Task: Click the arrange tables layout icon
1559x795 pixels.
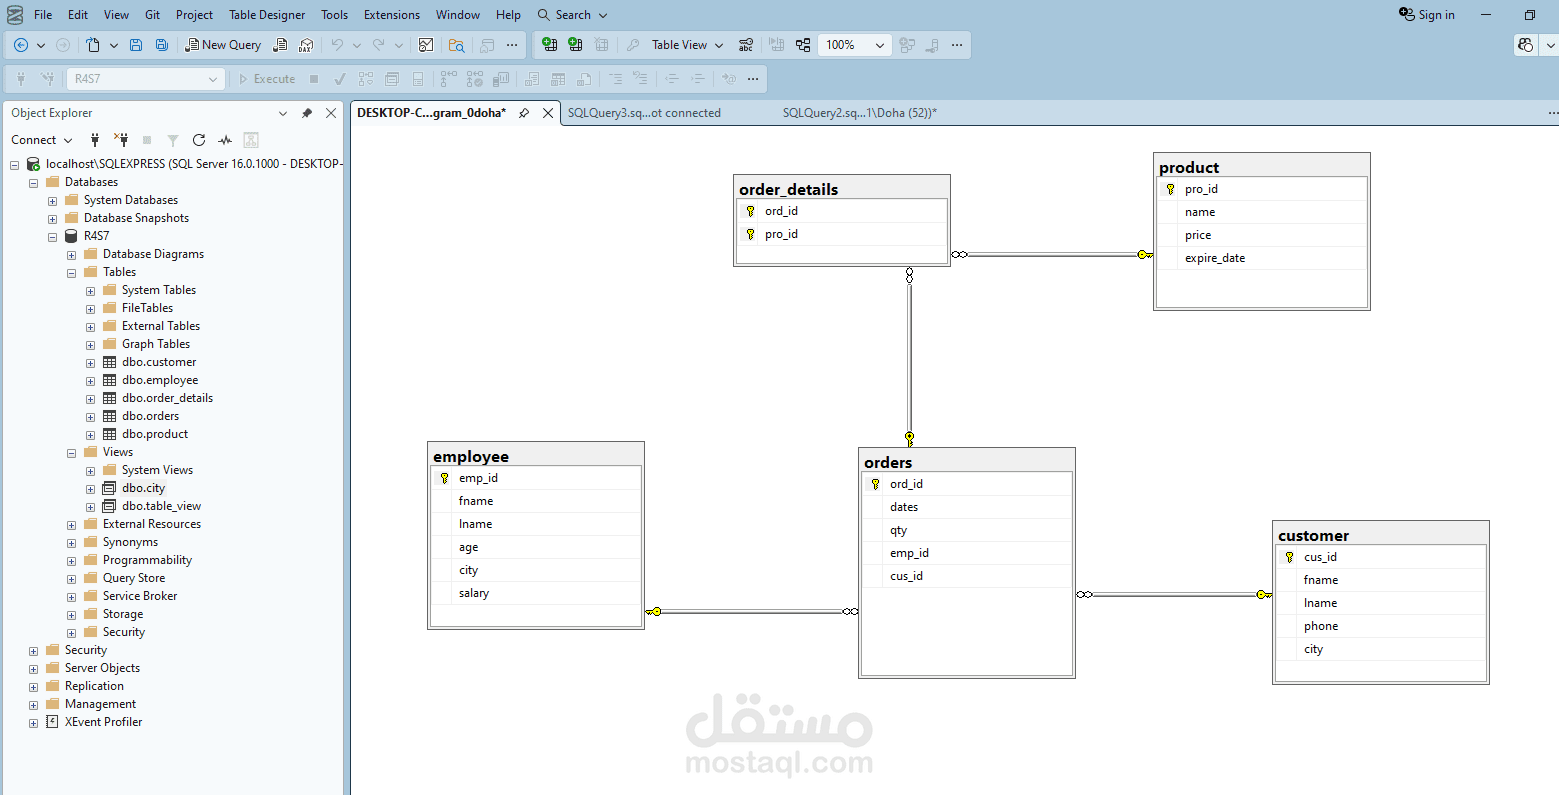Action: tap(803, 44)
